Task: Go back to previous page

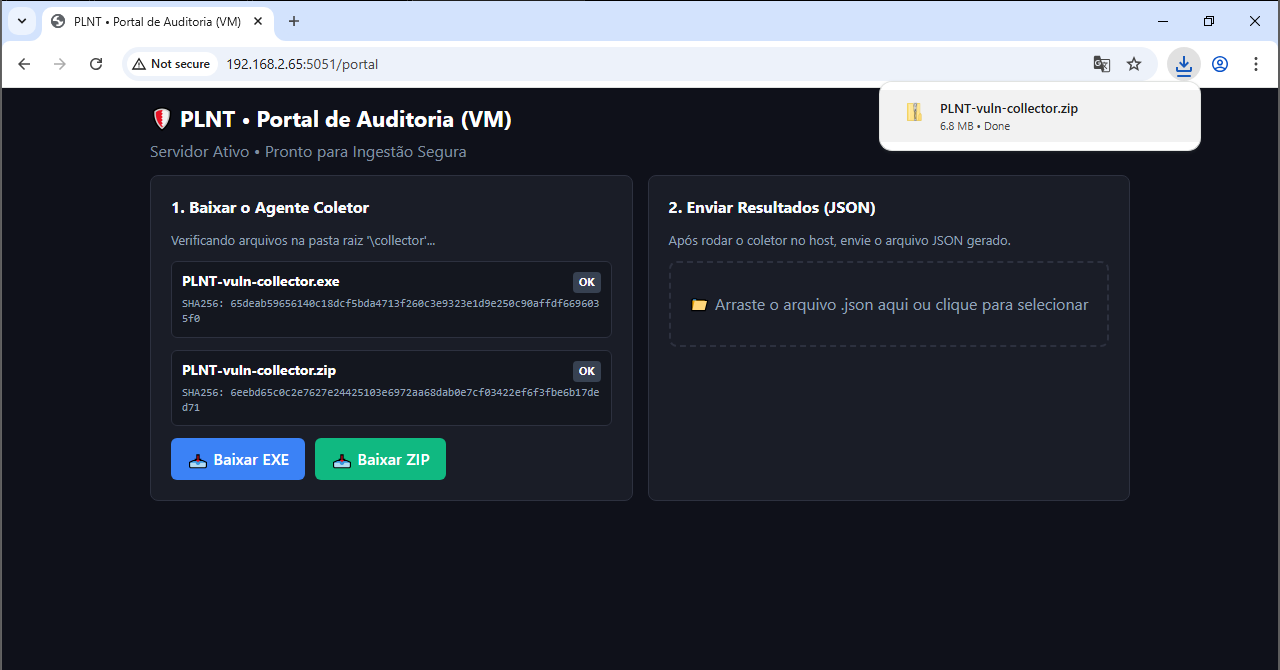Action: coord(24,64)
